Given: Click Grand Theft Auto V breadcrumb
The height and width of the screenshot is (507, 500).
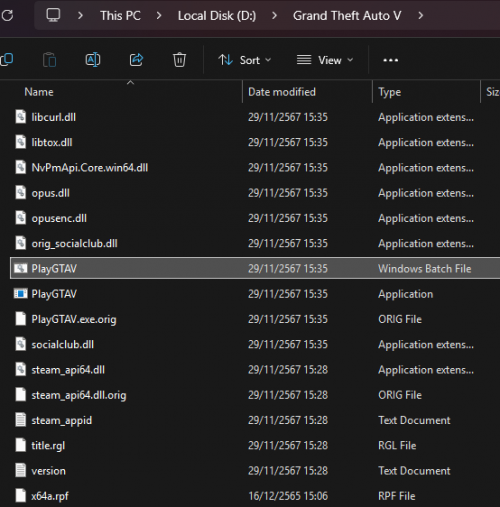Looking at the screenshot, I should [x=347, y=16].
